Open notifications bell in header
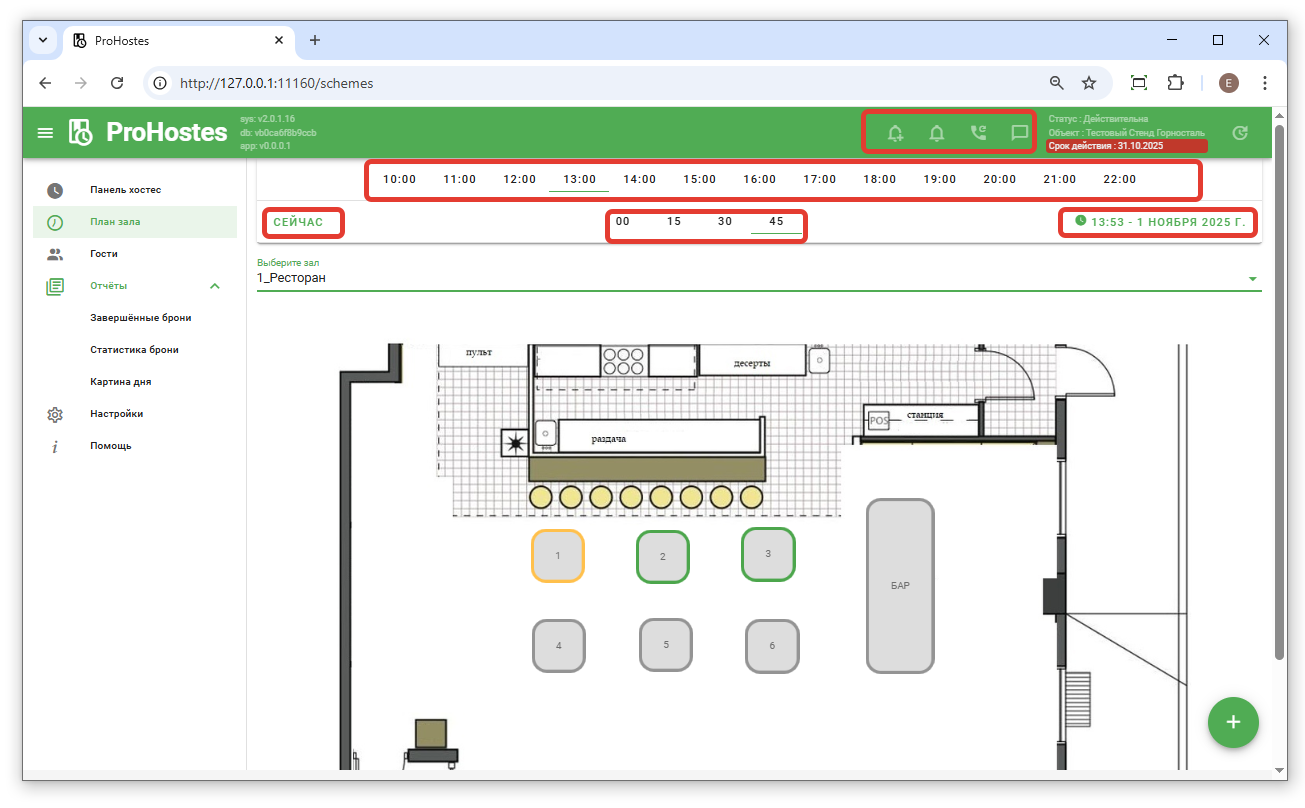The height and width of the screenshot is (808, 1305). [x=937, y=133]
